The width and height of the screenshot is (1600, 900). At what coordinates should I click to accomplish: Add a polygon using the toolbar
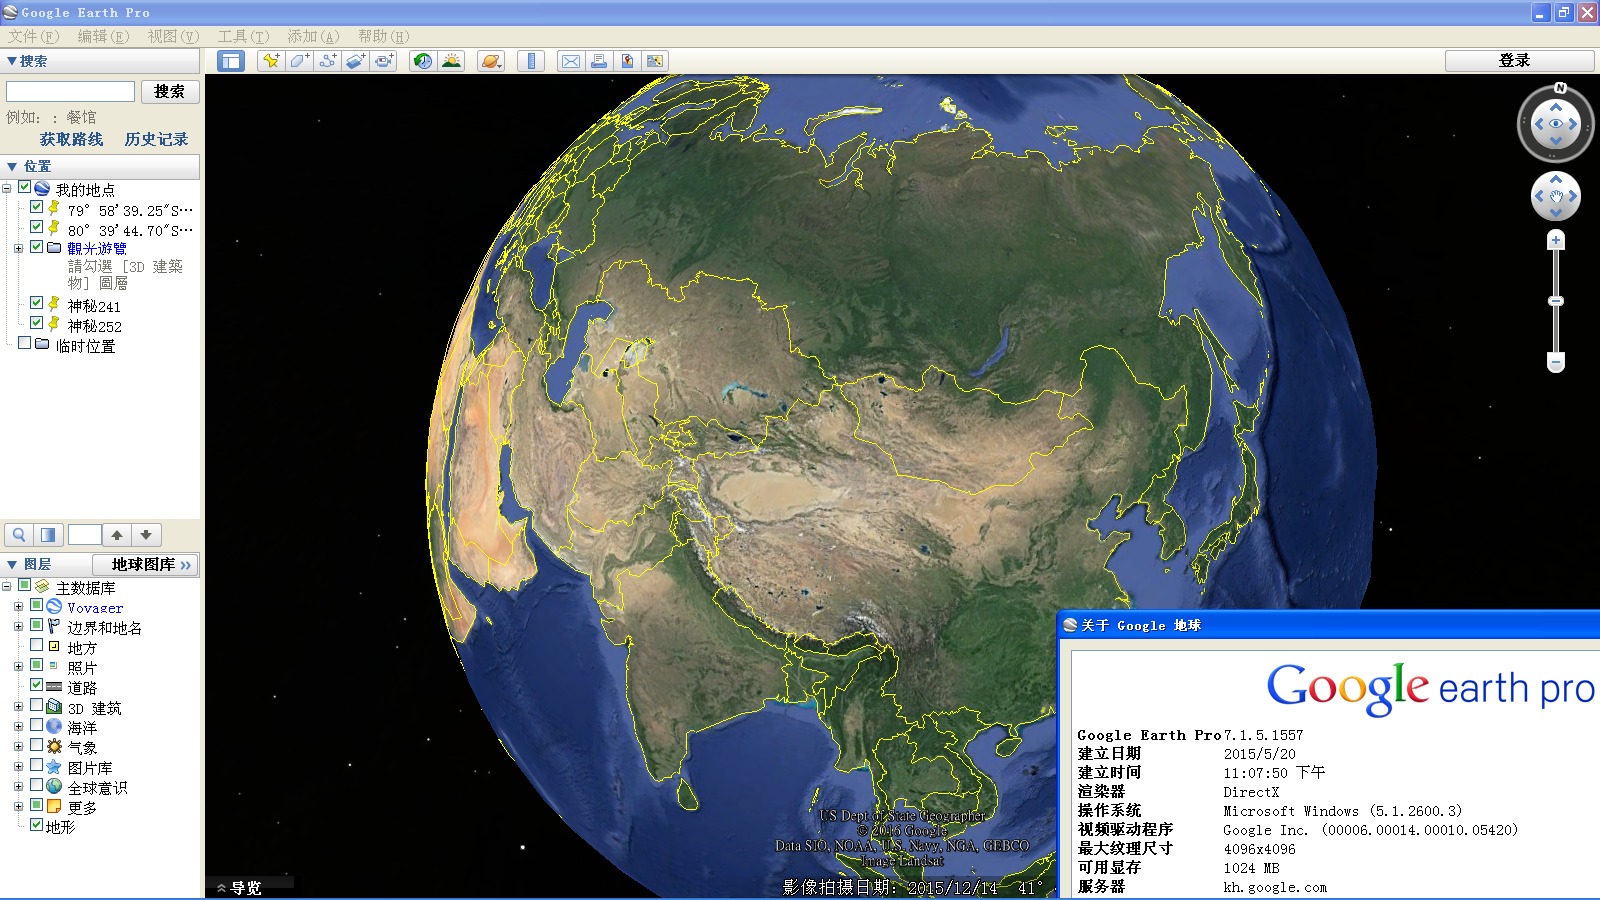pos(299,61)
